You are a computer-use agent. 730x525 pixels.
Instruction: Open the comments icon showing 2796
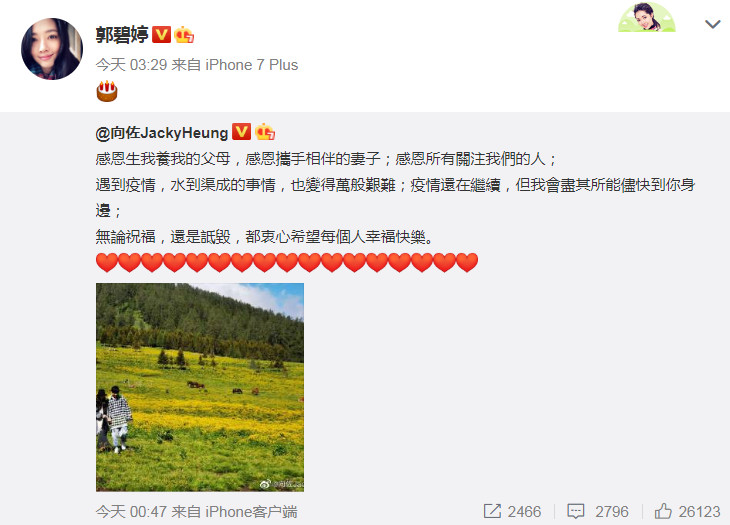tap(598, 512)
